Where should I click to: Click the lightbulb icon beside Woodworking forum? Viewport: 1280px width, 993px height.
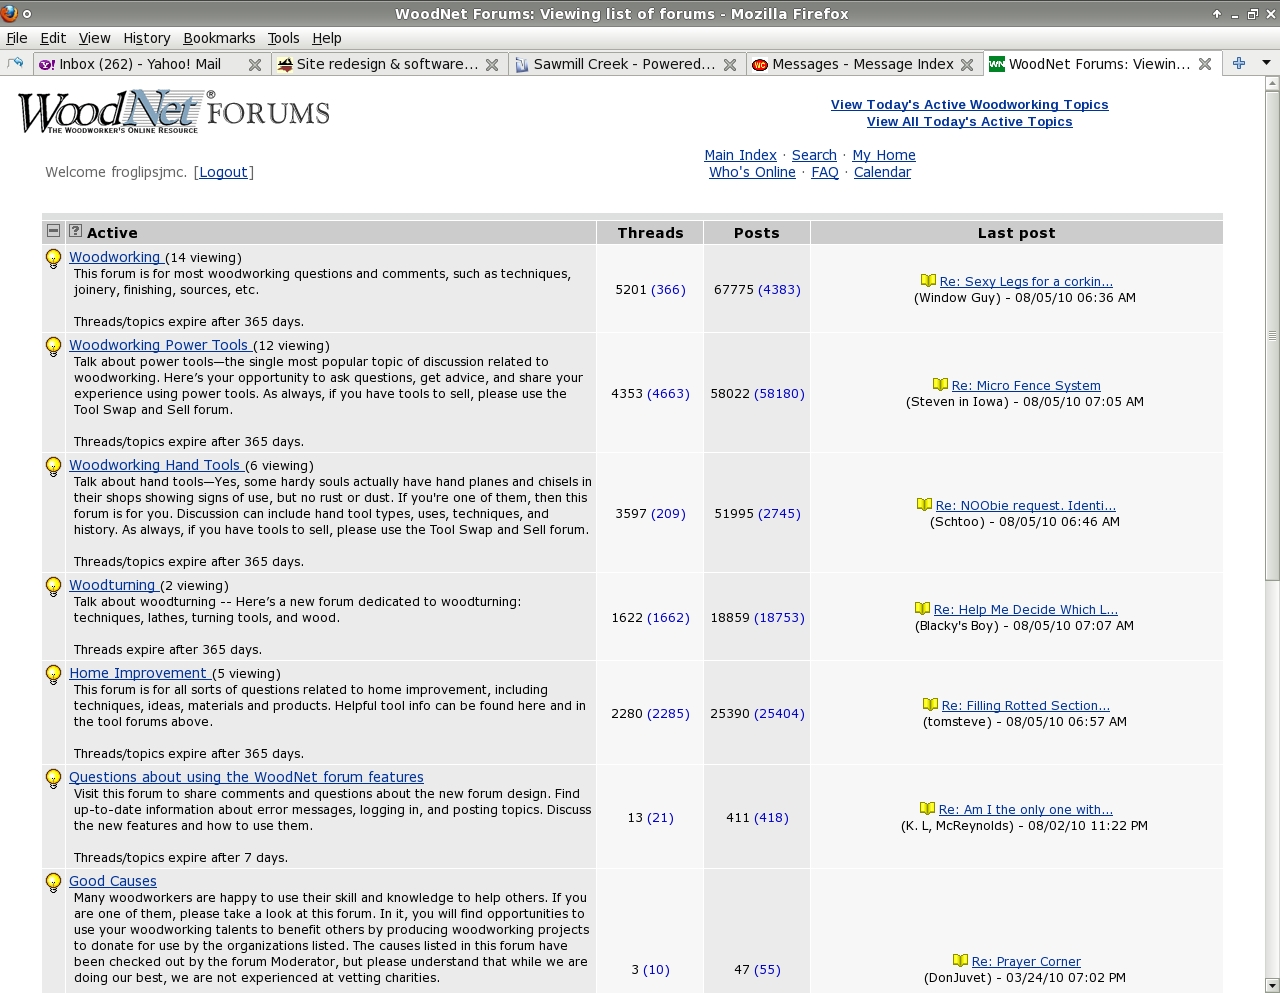tap(54, 259)
